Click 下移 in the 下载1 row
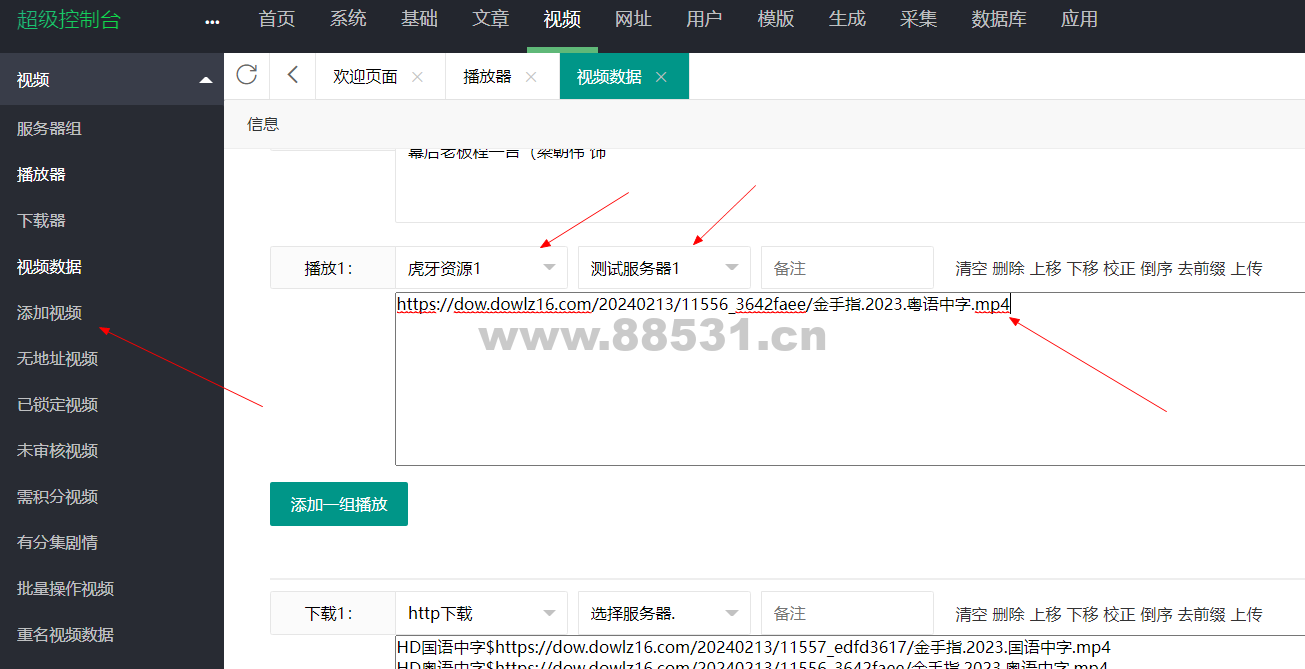The width and height of the screenshot is (1305, 669). point(1082,614)
